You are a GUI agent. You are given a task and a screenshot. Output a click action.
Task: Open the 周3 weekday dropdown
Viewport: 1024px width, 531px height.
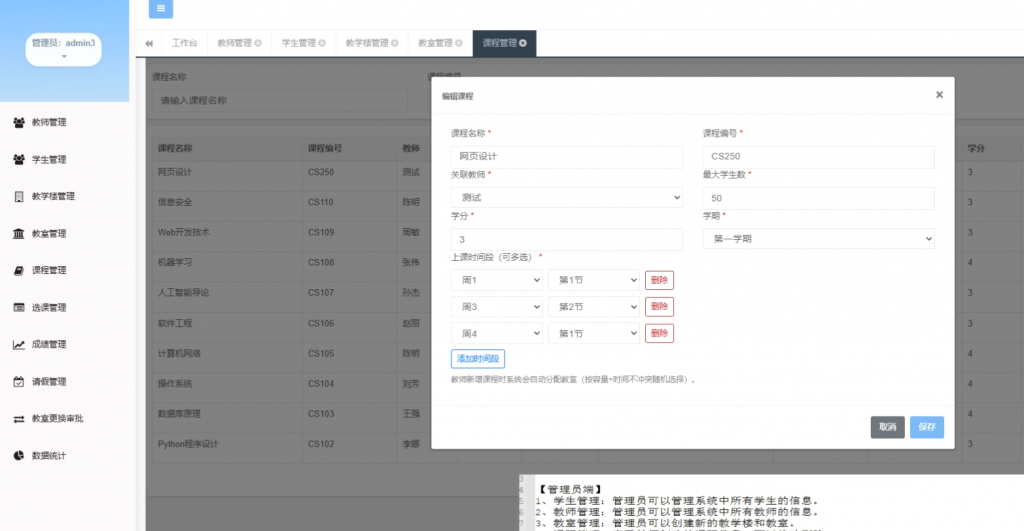(496, 307)
